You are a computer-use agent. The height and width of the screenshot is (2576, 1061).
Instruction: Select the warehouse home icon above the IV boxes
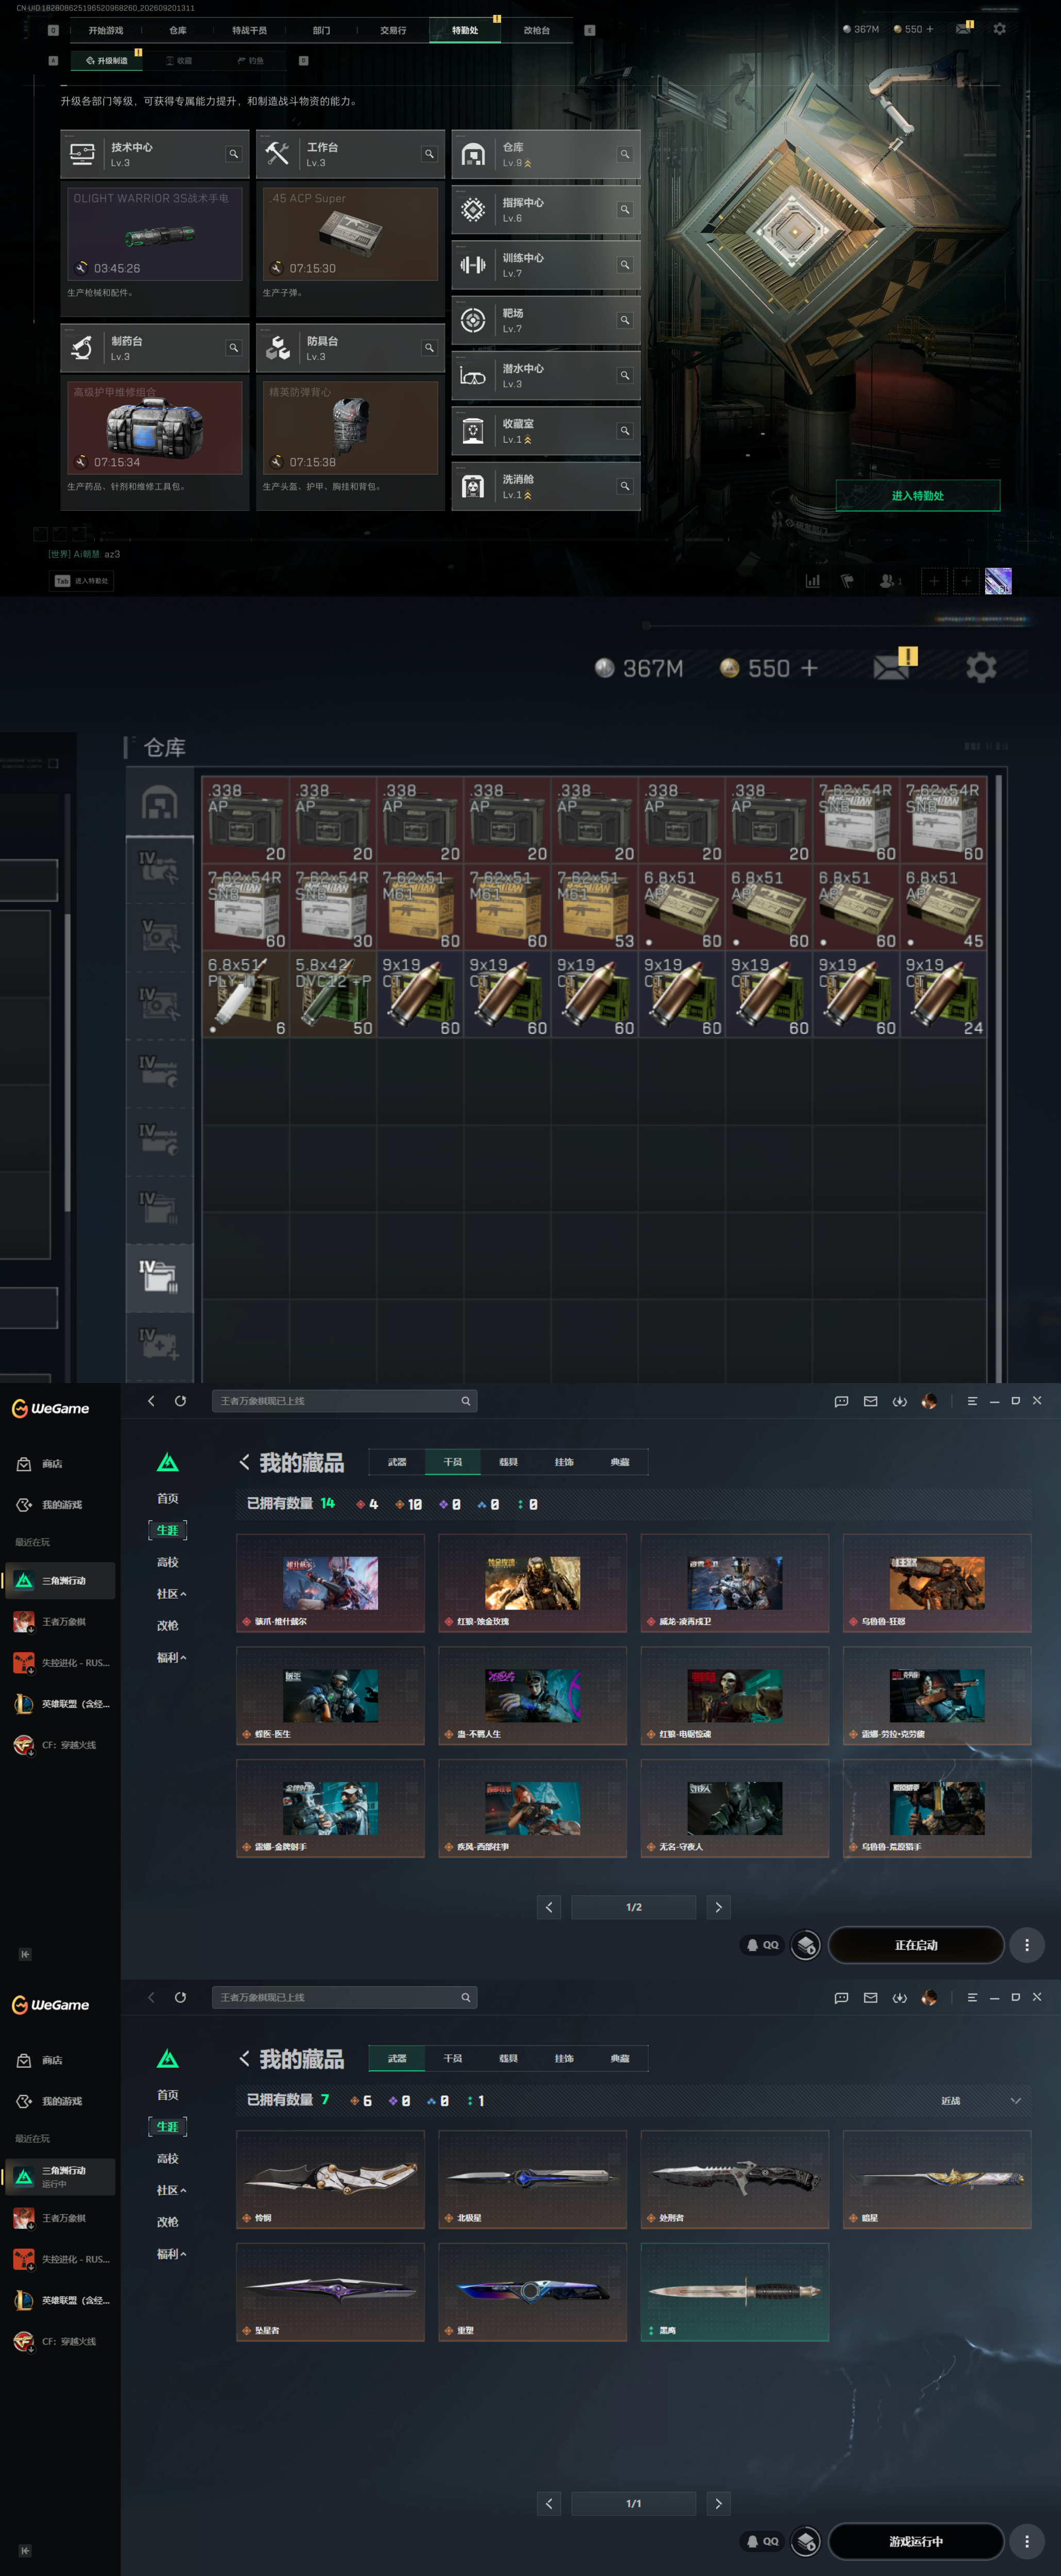(x=159, y=804)
